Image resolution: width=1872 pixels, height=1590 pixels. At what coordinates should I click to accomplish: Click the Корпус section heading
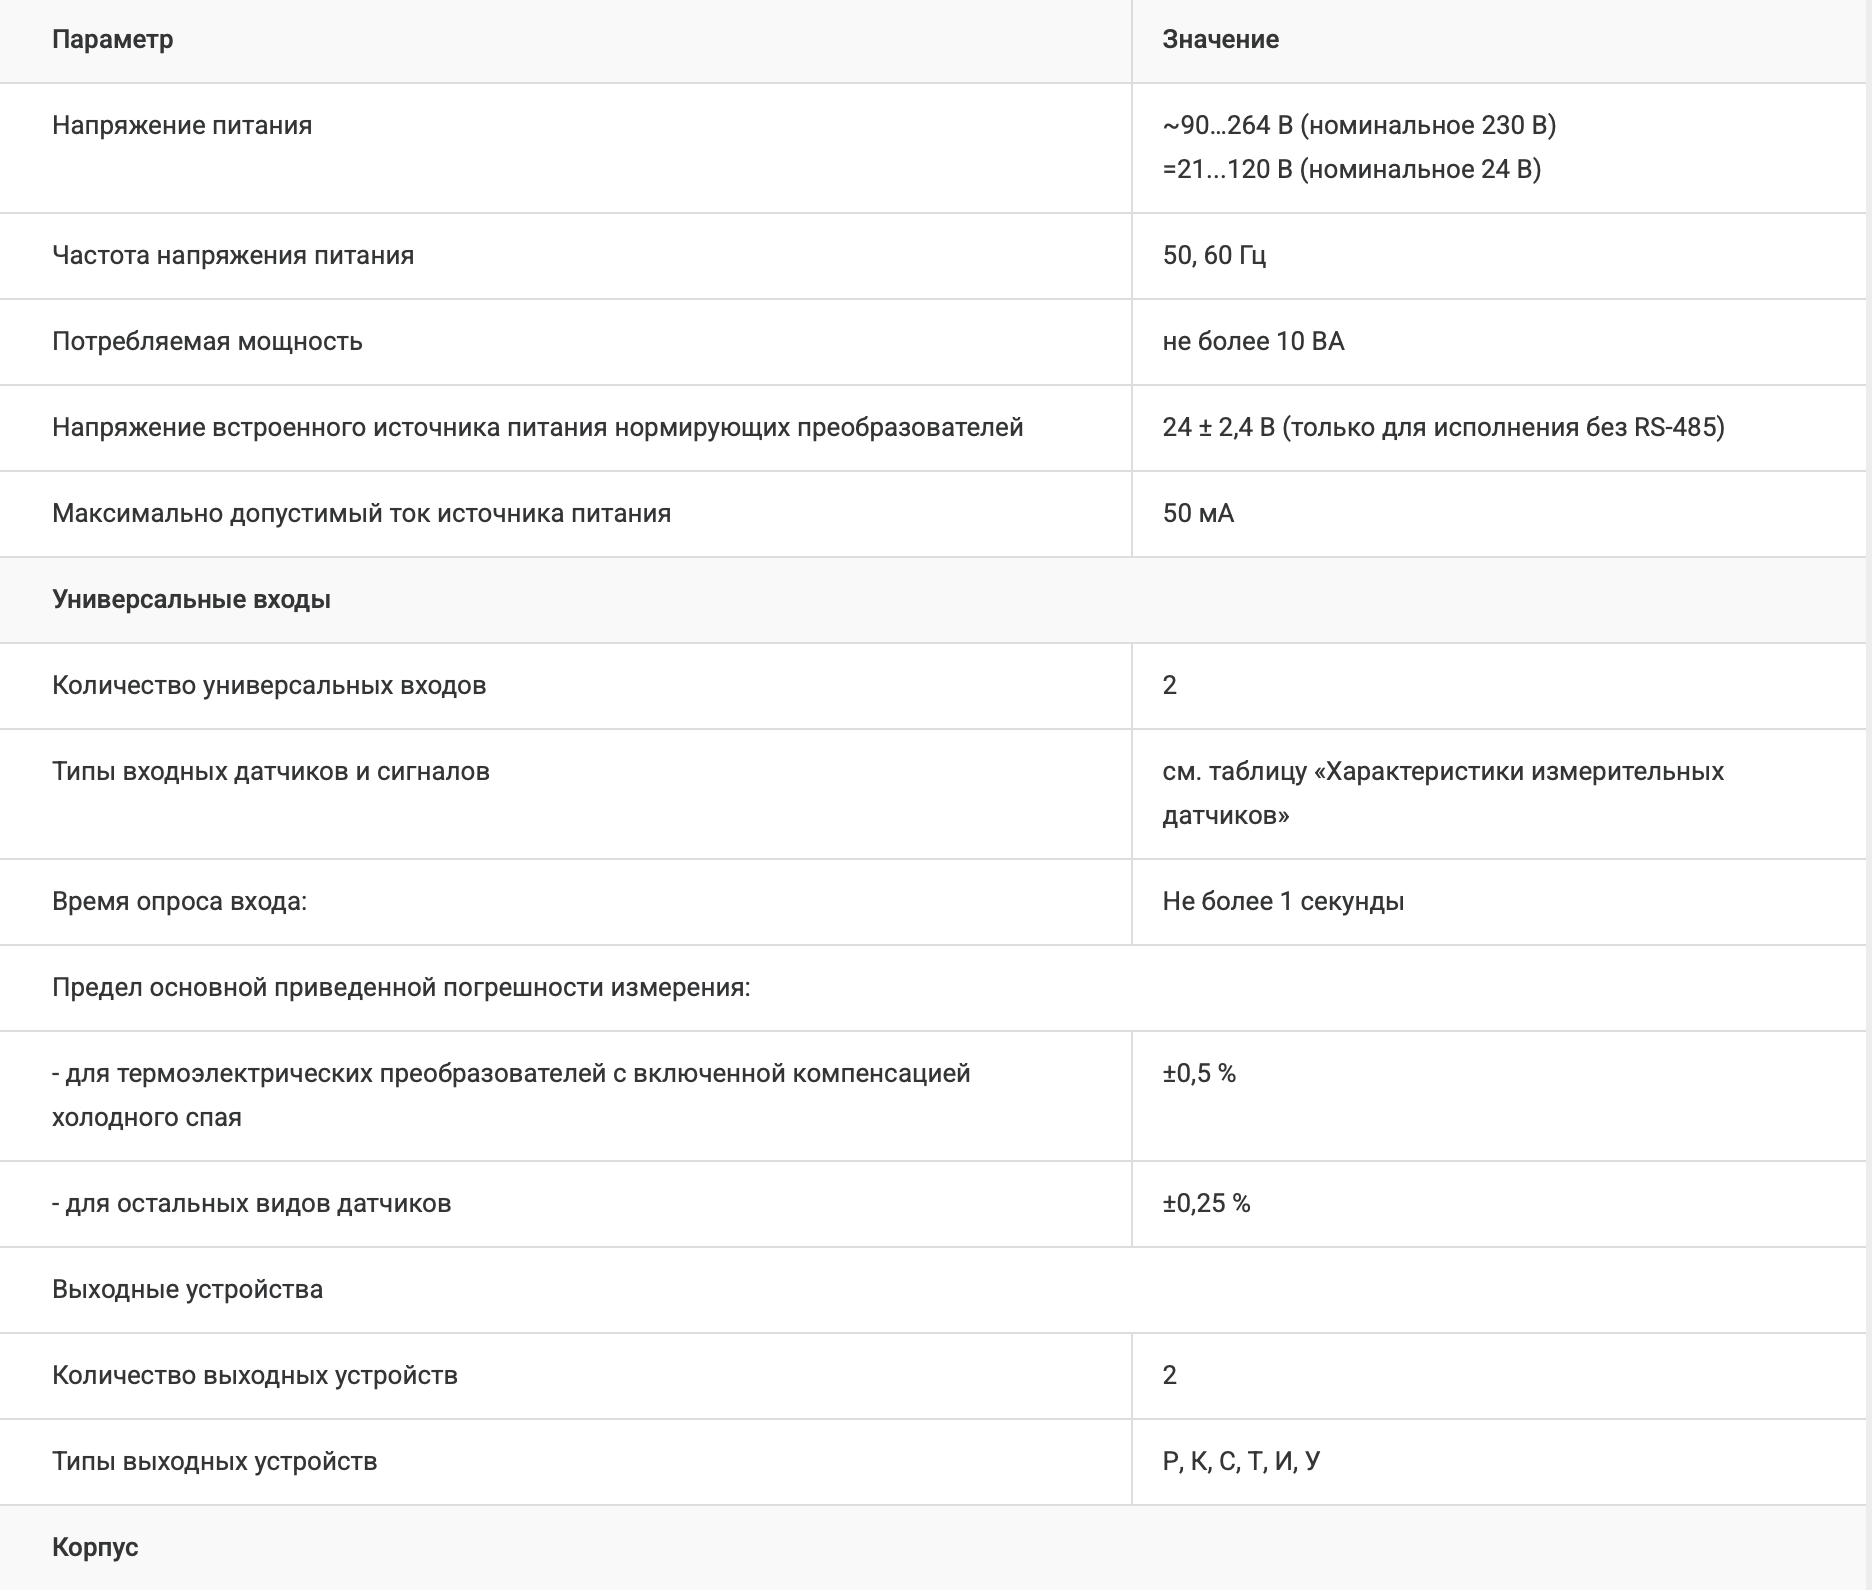coord(95,1547)
